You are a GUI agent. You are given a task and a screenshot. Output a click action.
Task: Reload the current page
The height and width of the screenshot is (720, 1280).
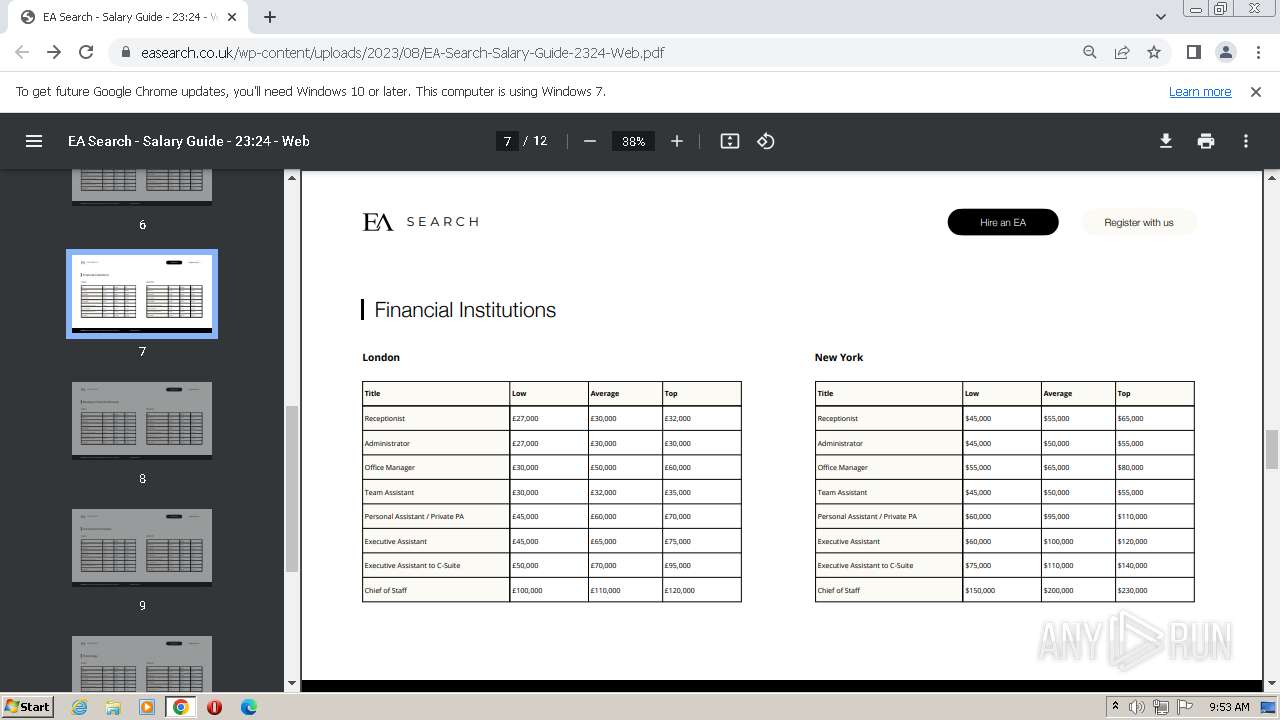[x=86, y=52]
